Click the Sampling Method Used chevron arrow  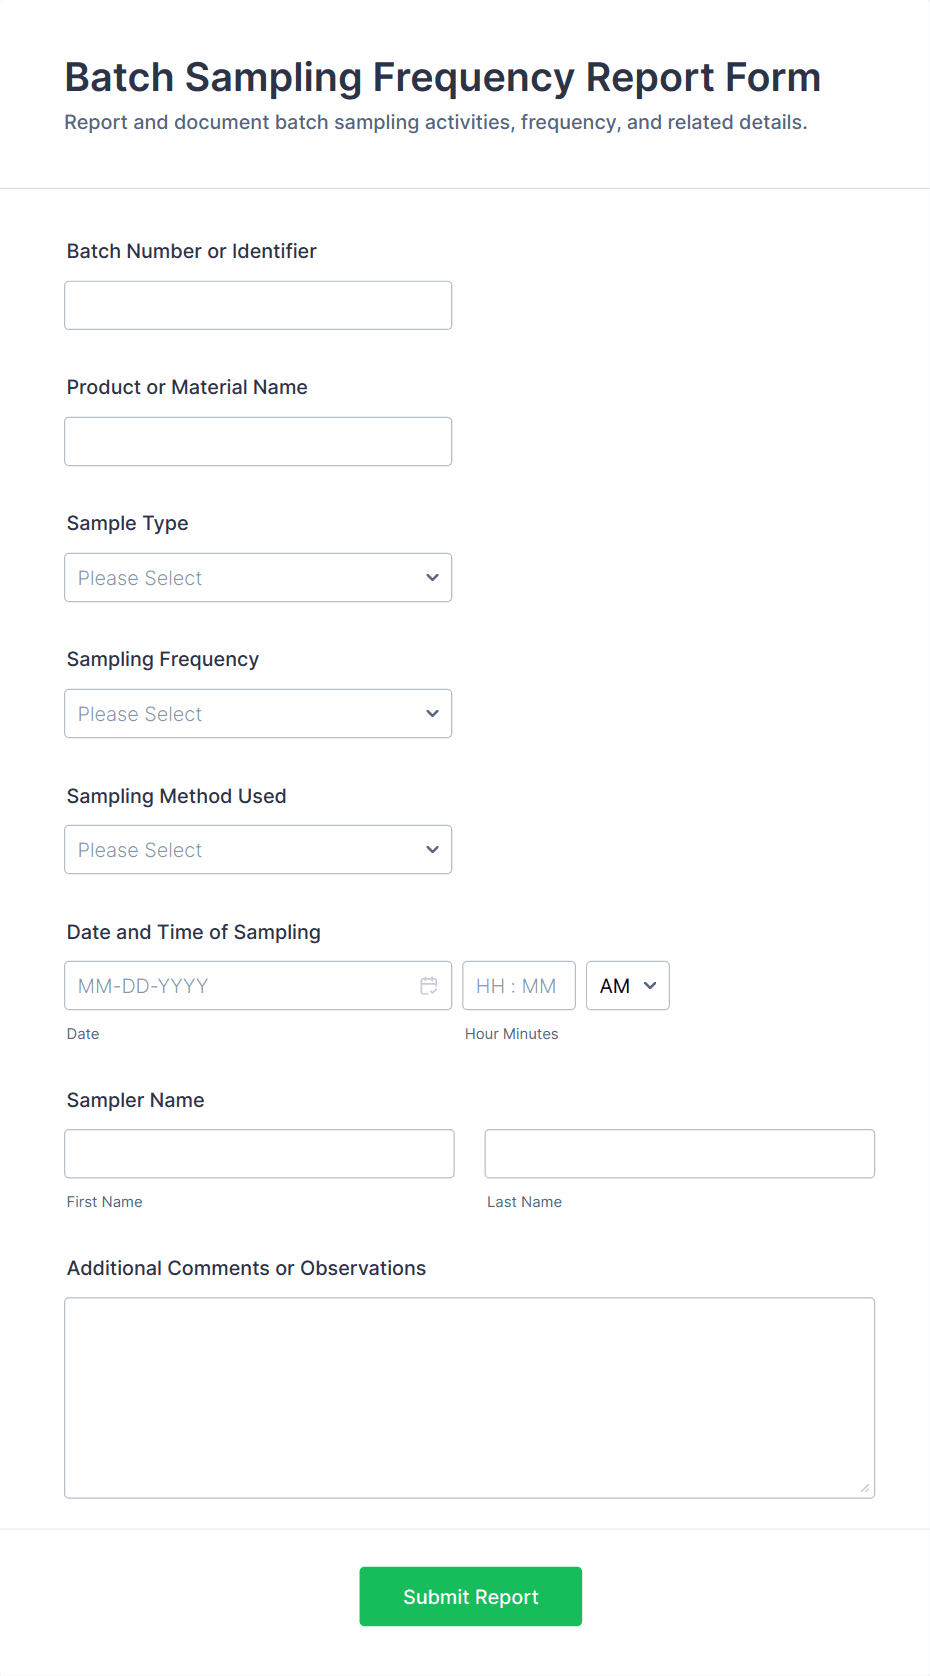pos(432,849)
